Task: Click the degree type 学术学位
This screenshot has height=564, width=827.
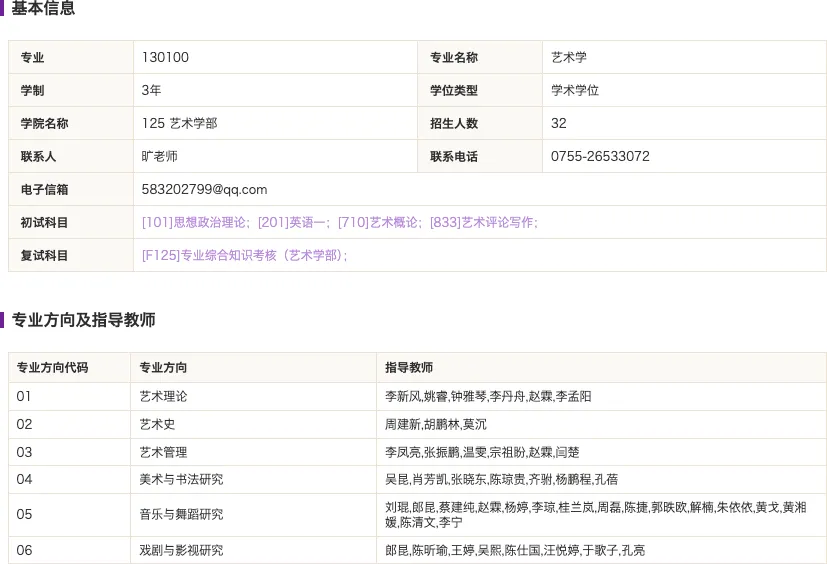Action: point(575,90)
